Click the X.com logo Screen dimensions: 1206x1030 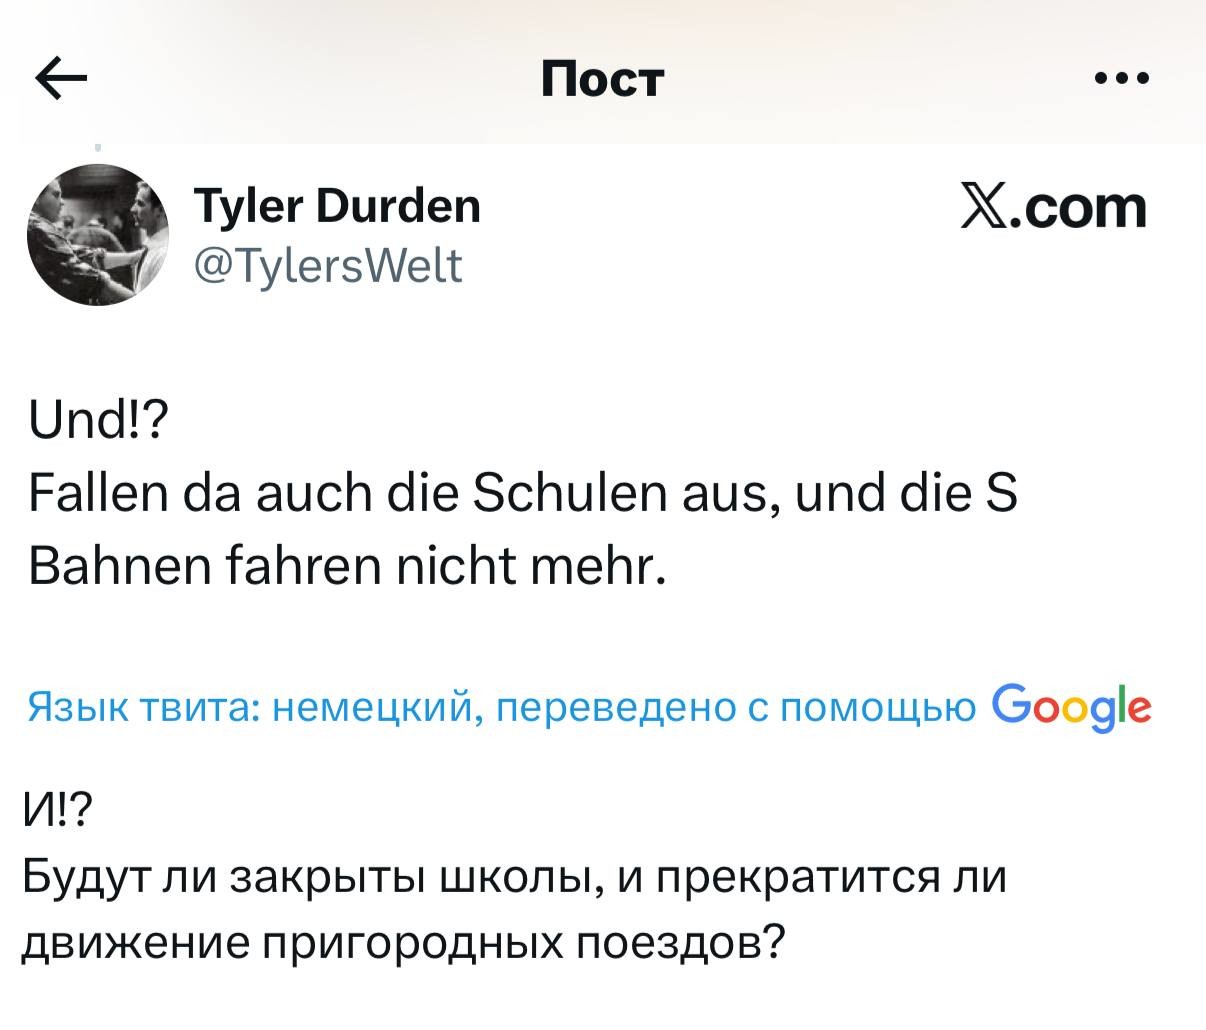point(1053,207)
